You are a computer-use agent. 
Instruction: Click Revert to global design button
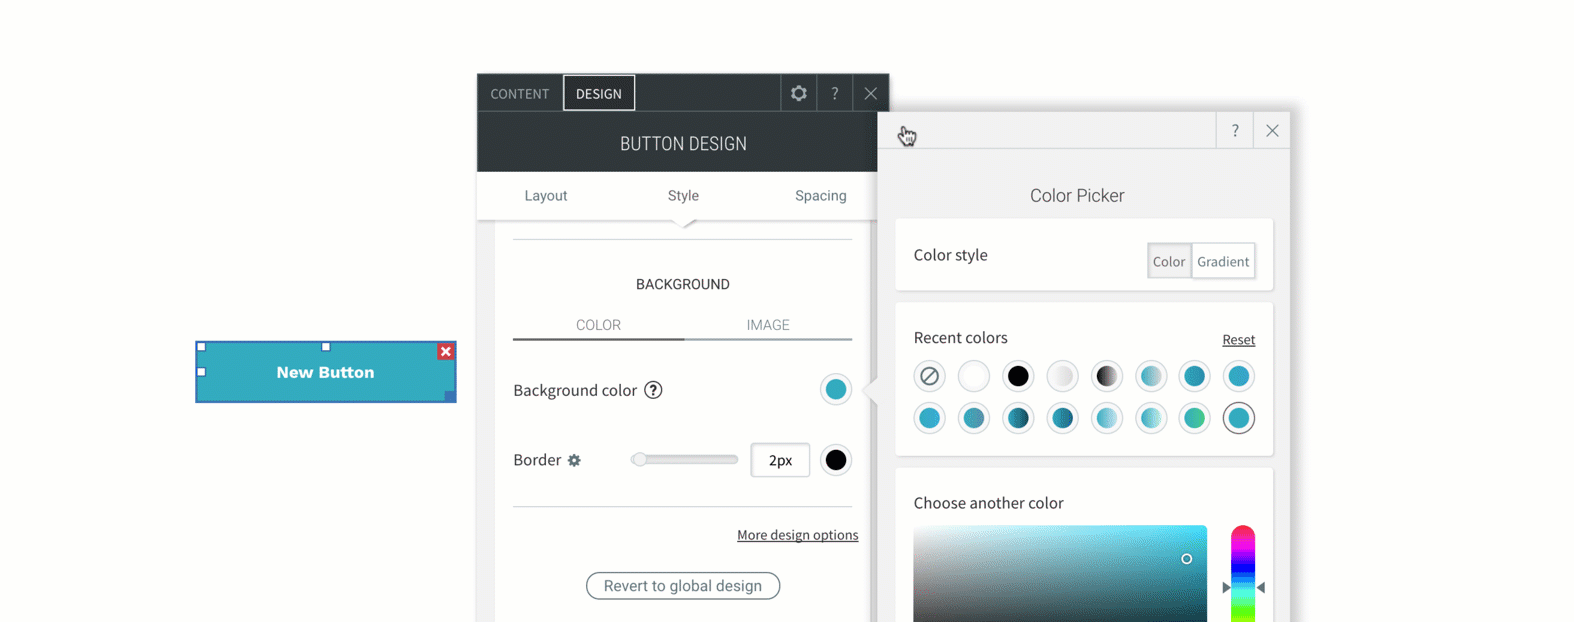coord(683,586)
